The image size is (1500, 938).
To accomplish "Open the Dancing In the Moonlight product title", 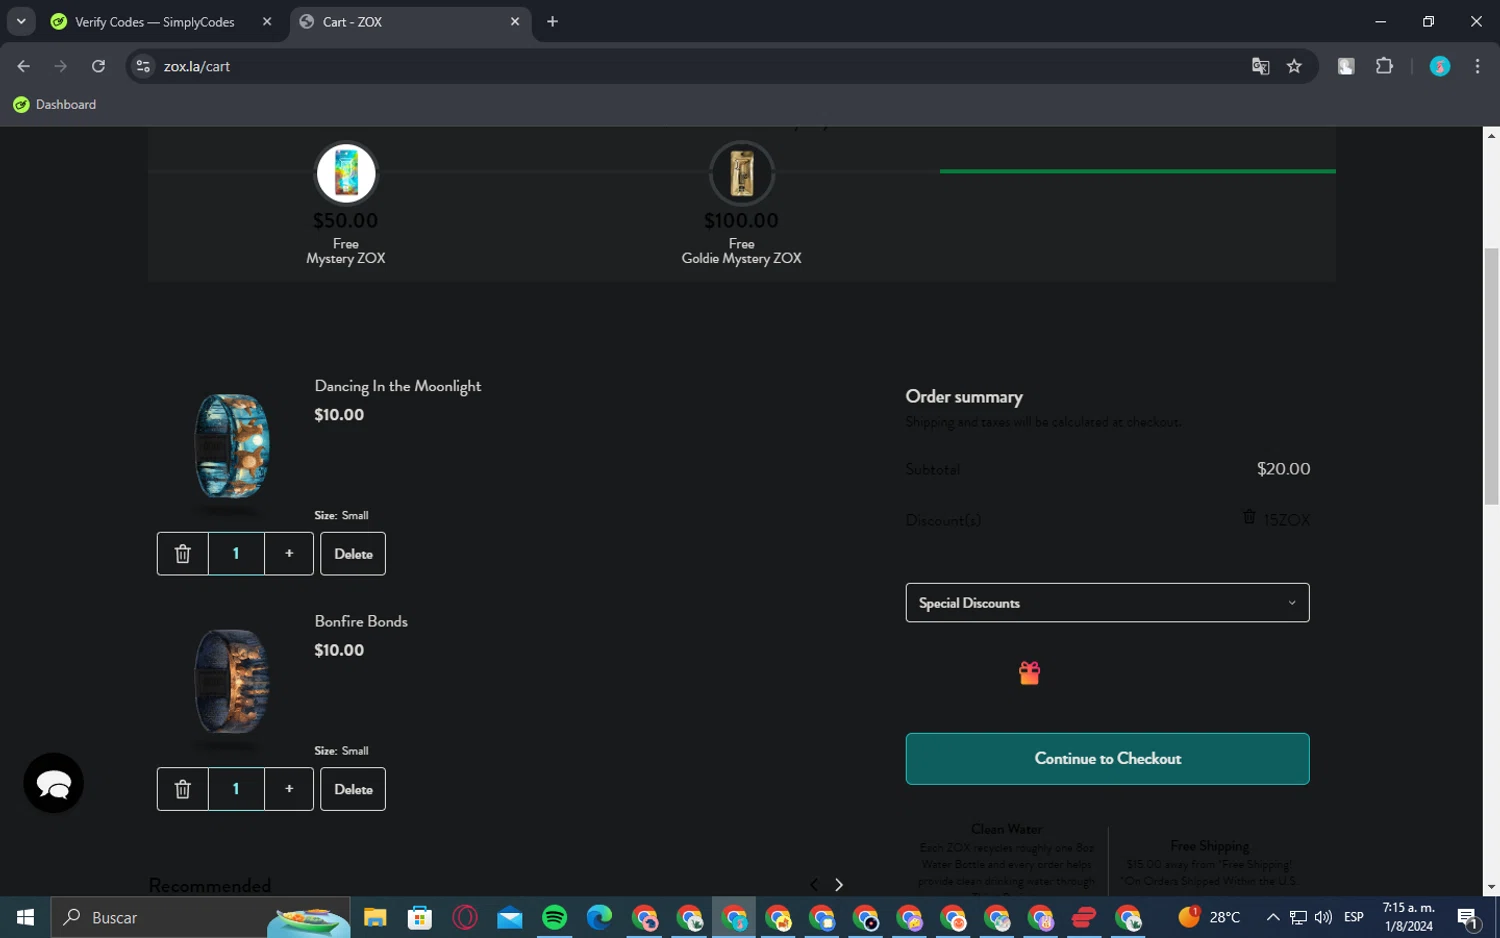I will (398, 386).
